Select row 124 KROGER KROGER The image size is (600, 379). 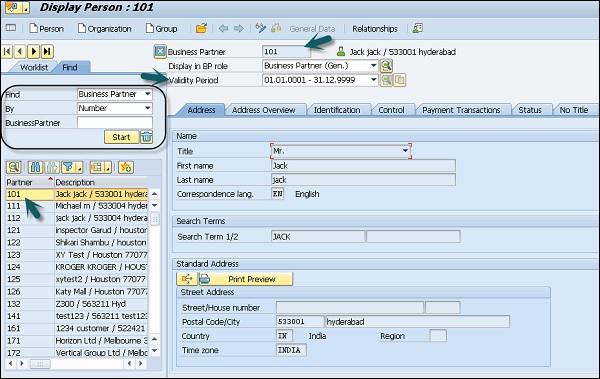click(x=77, y=267)
